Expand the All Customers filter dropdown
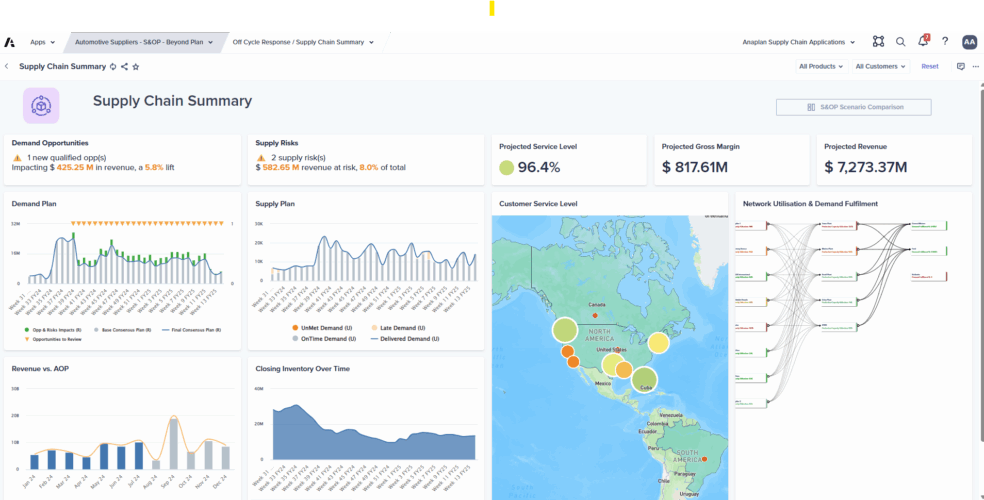The image size is (984, 500). [x=880, y=66]
